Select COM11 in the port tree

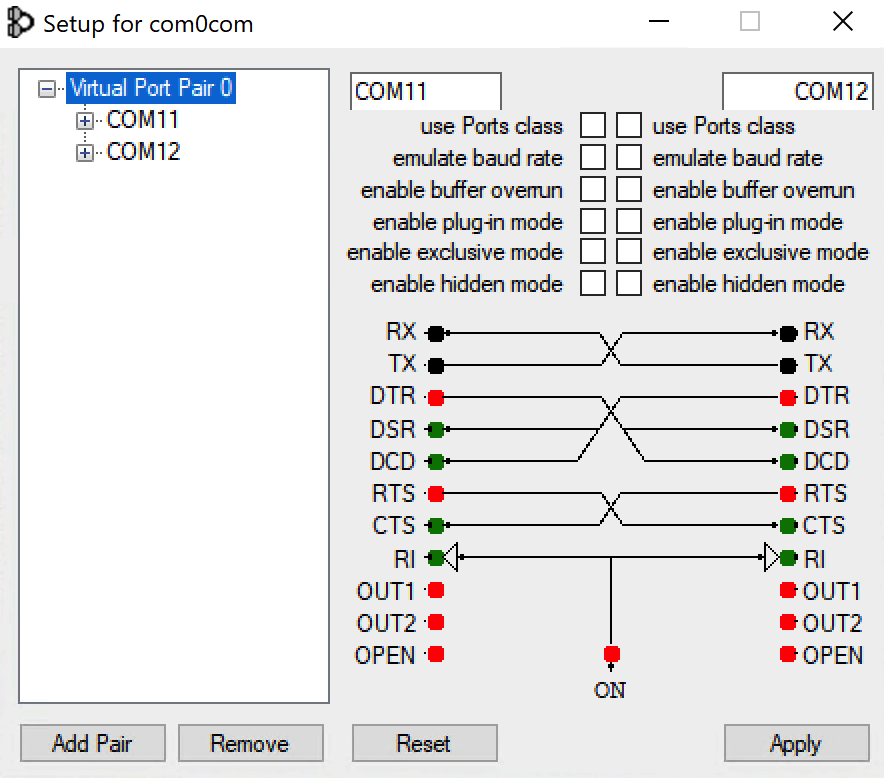click(x=143, y=120)
